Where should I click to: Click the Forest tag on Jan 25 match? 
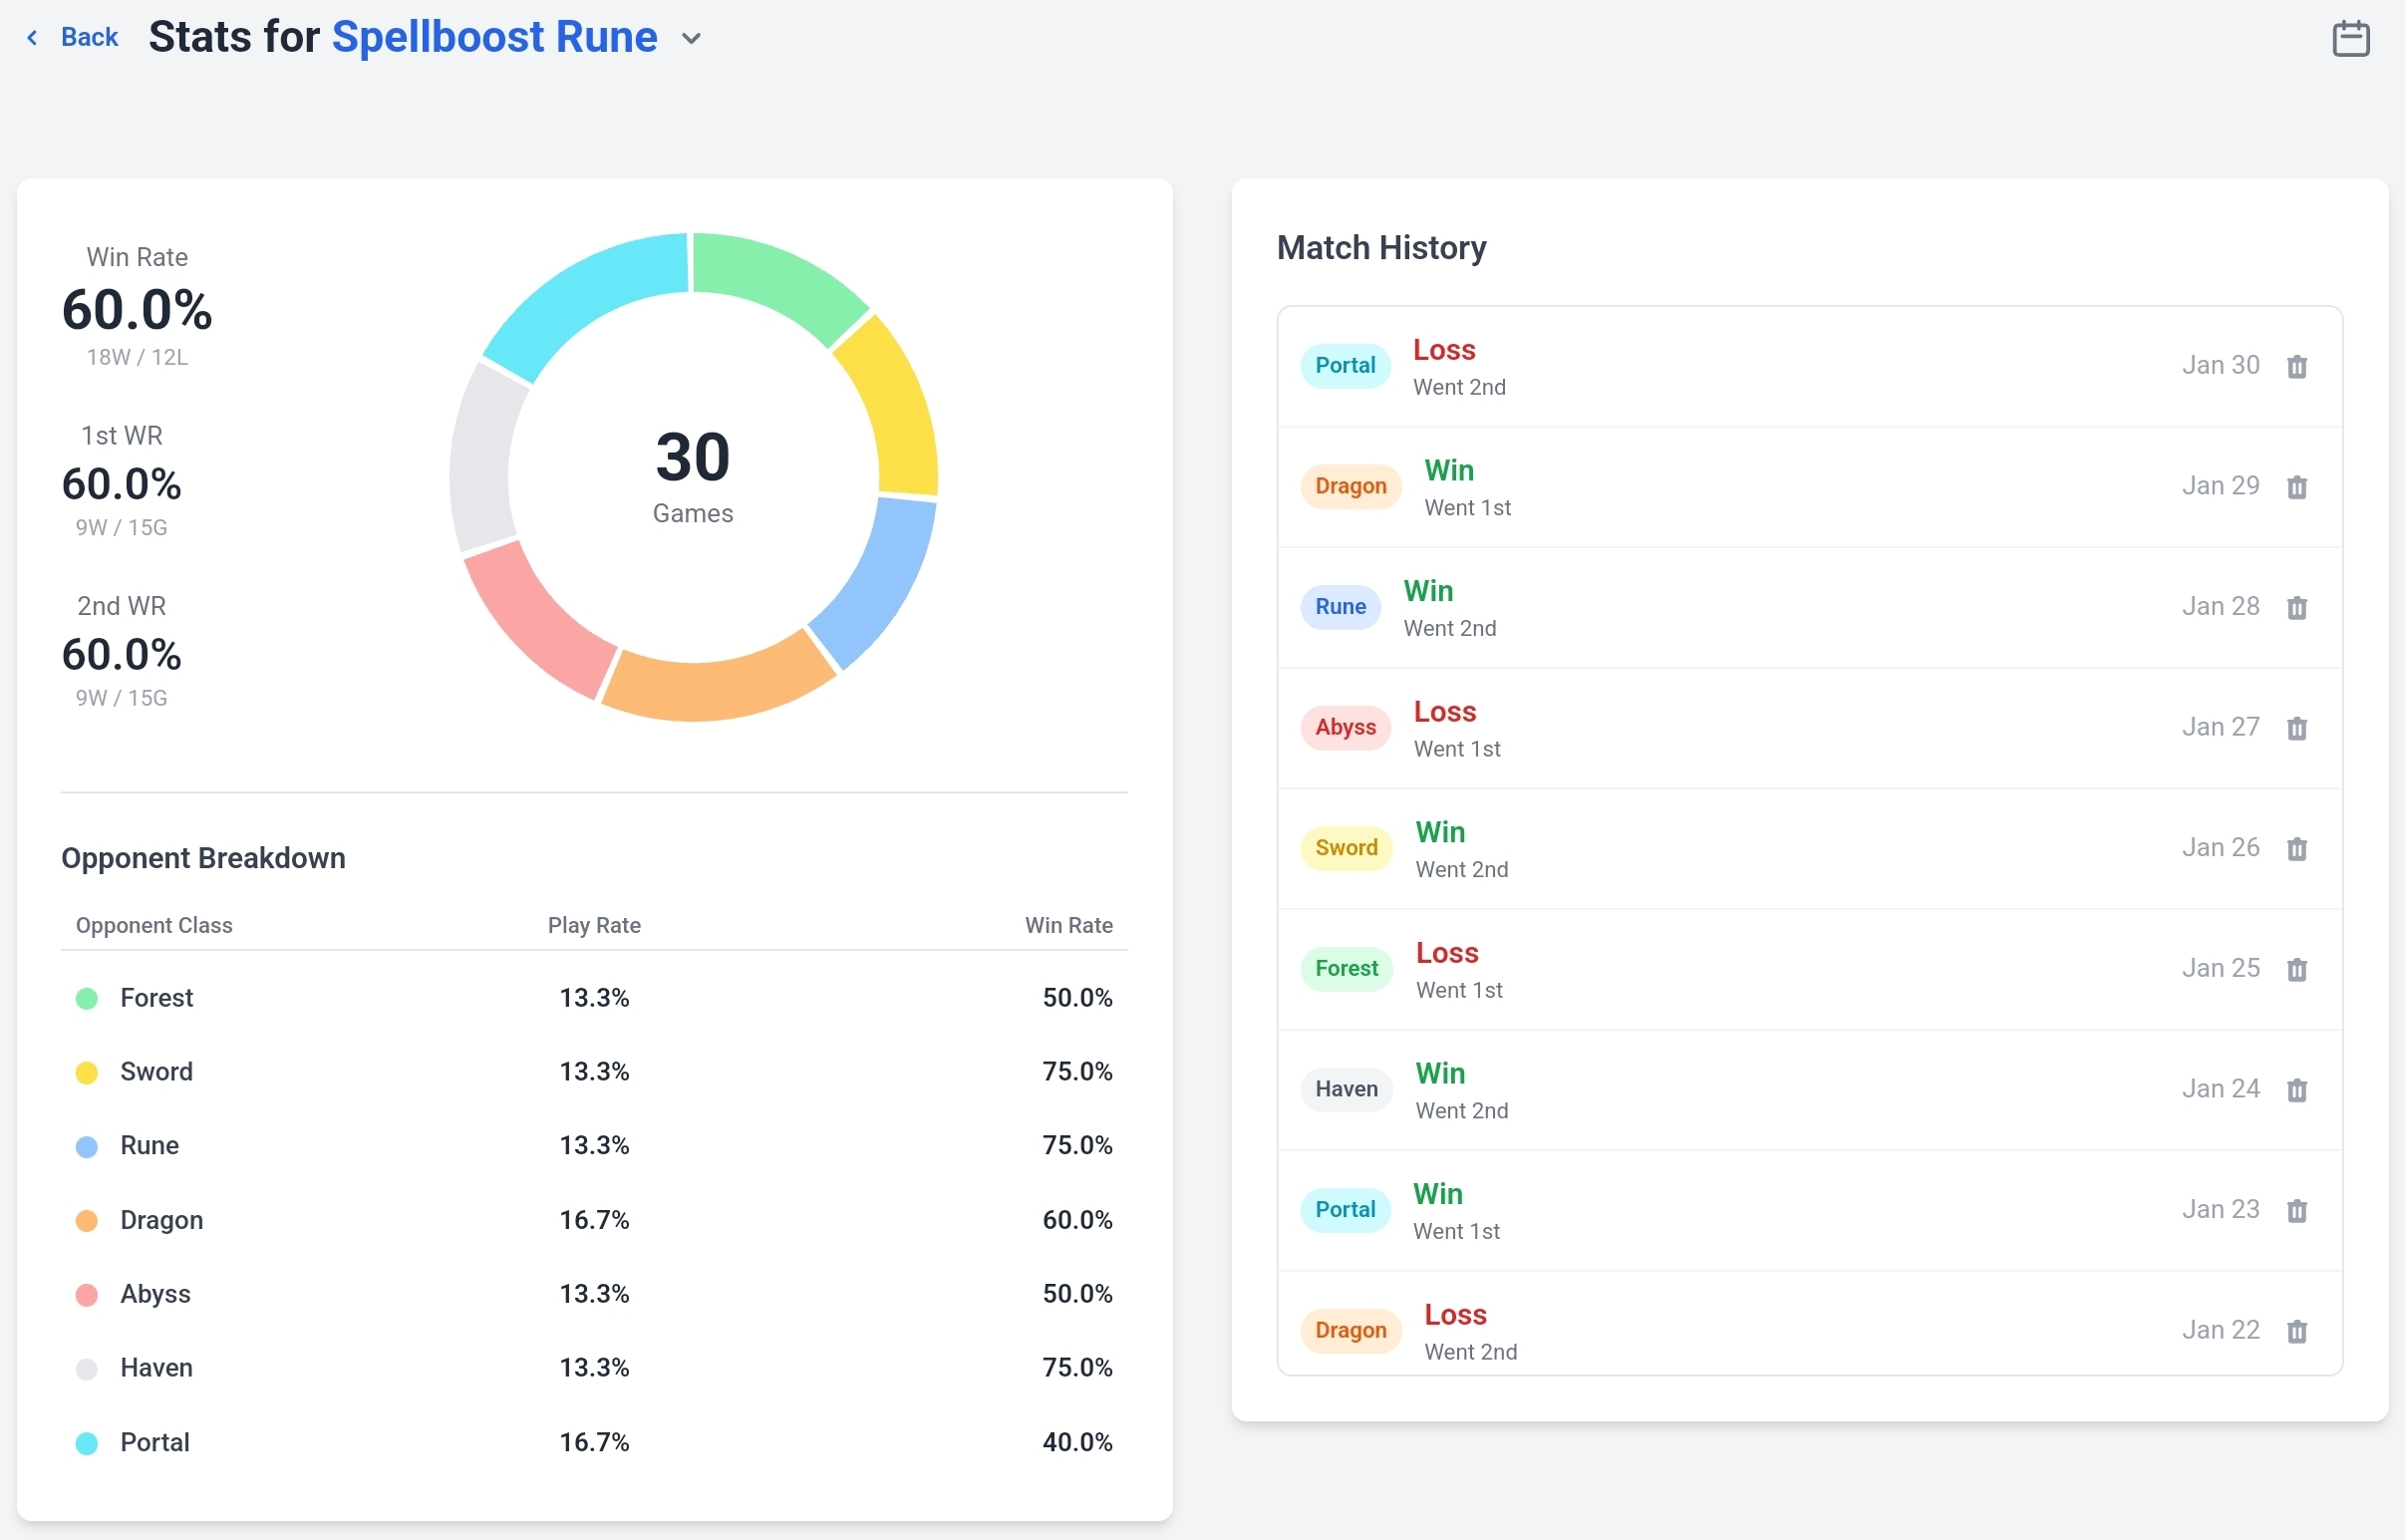tap(1346, 969)
